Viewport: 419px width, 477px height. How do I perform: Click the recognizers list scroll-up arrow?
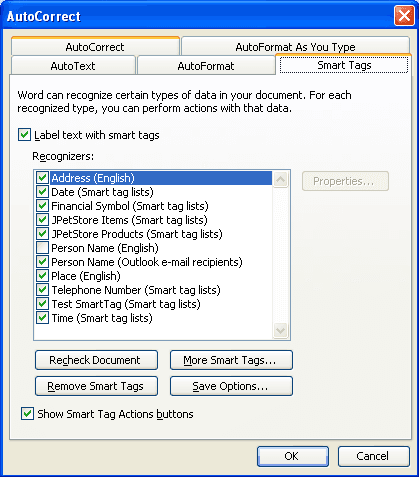280,180
